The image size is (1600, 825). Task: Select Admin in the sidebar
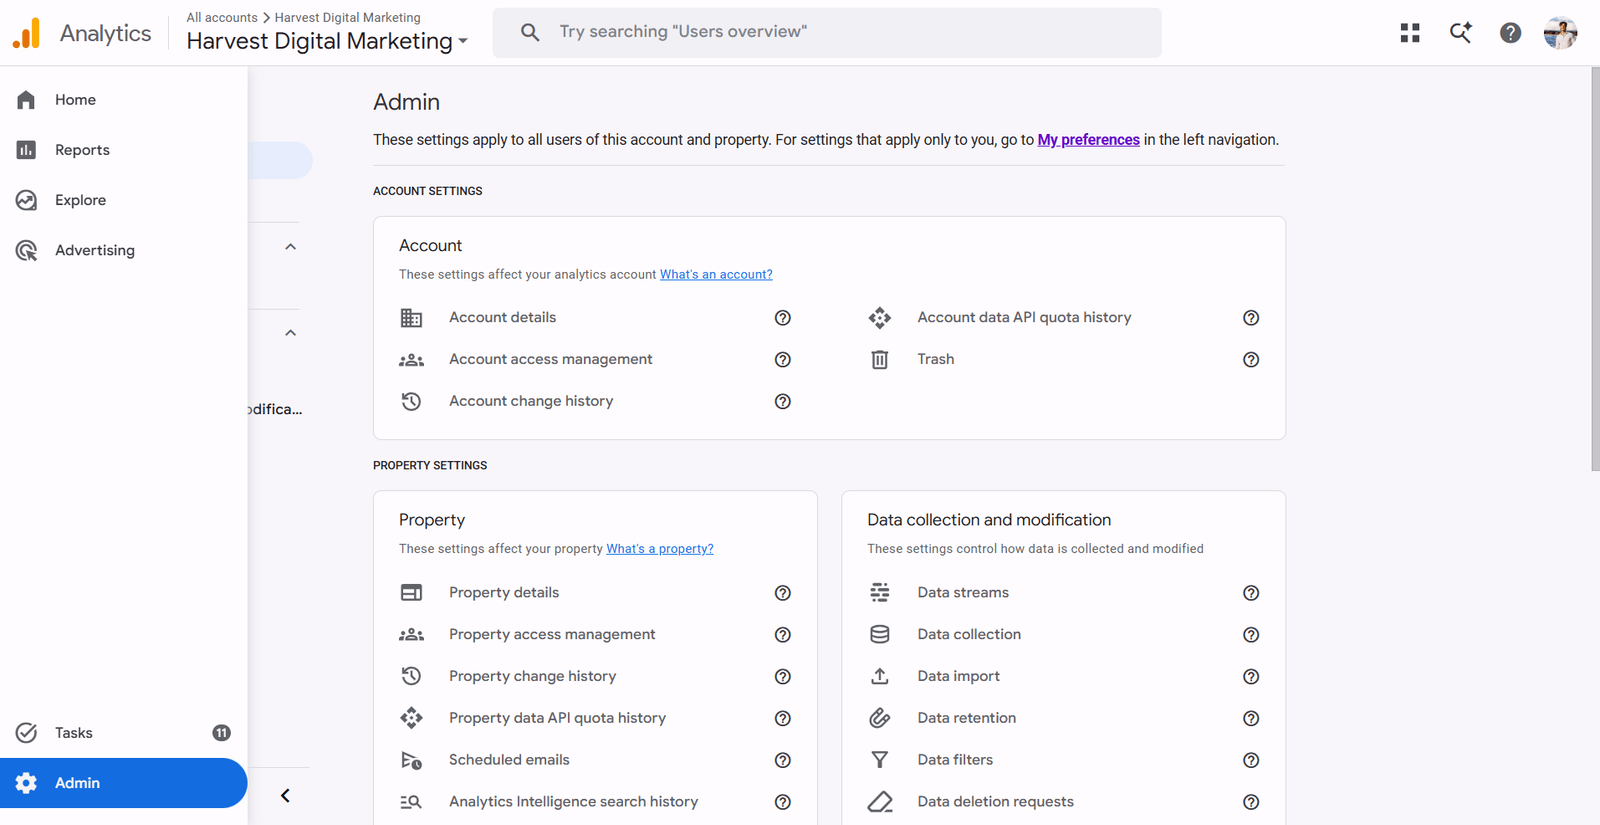[124, 783]
